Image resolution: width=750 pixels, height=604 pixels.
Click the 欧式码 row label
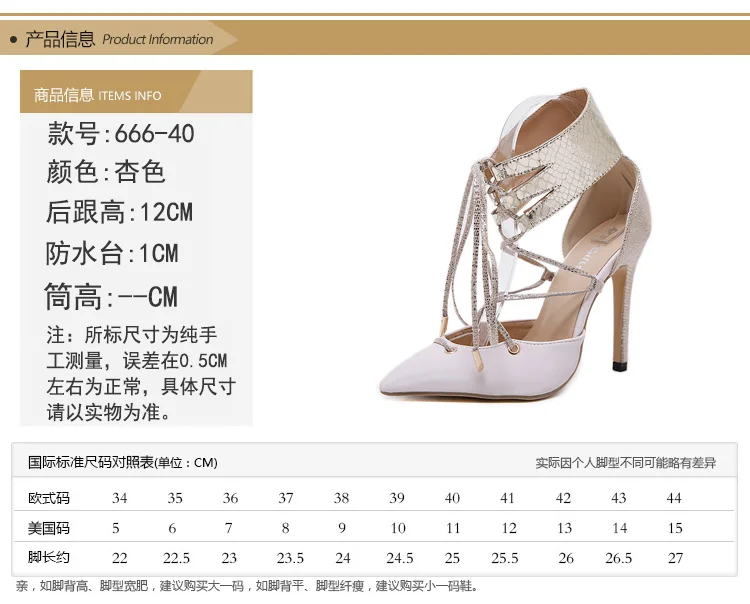tap(49, 498)
